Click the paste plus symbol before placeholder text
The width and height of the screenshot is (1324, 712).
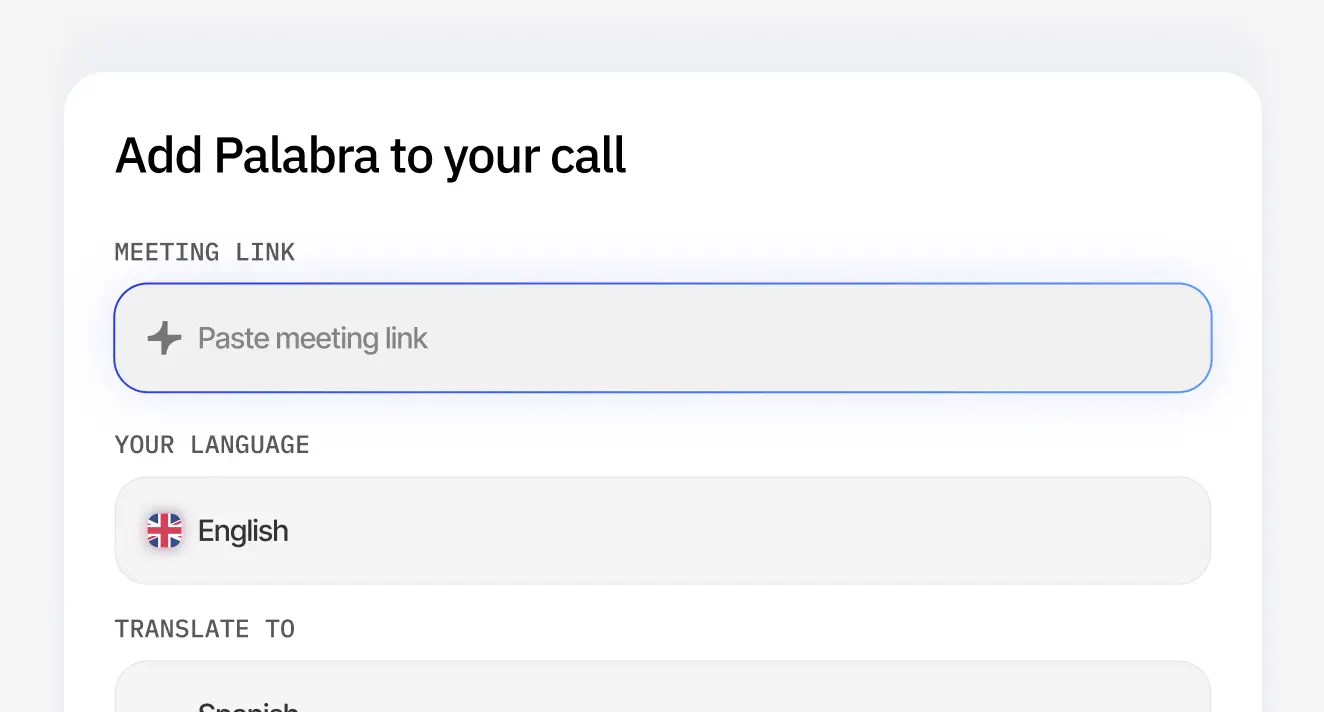(x=163, y=337)
